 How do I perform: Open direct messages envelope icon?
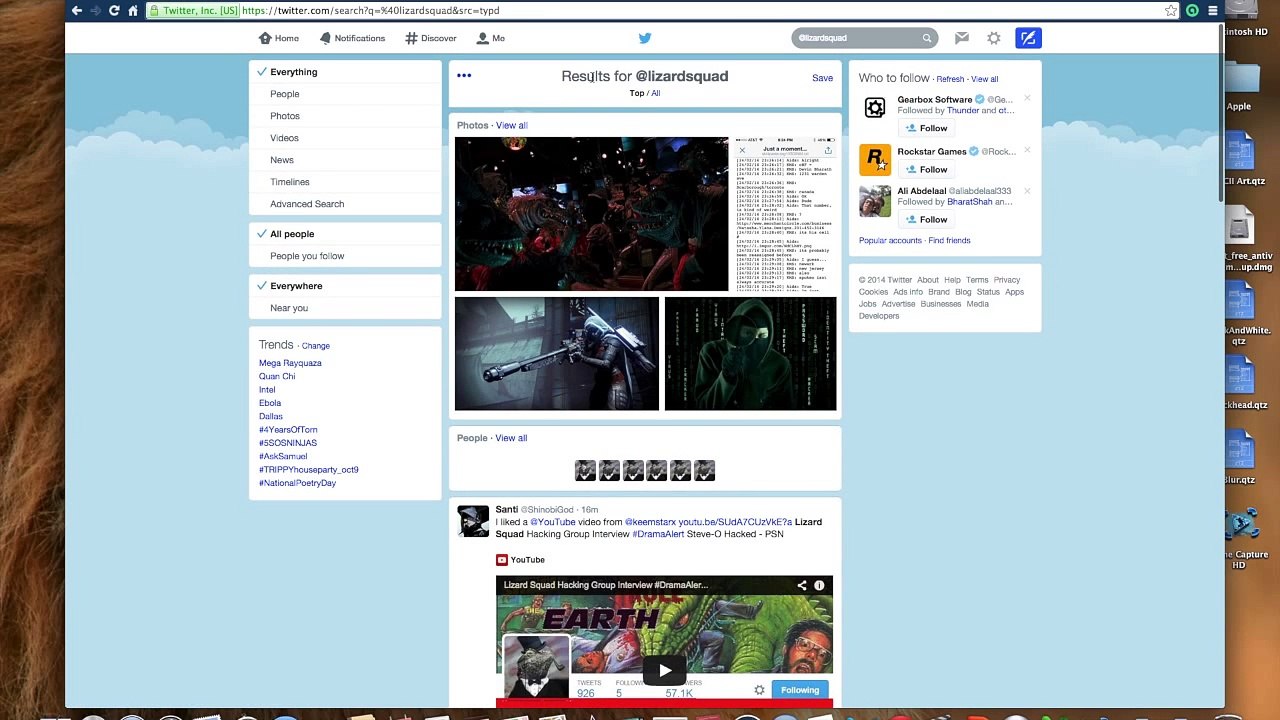click(x=962, y=38)
